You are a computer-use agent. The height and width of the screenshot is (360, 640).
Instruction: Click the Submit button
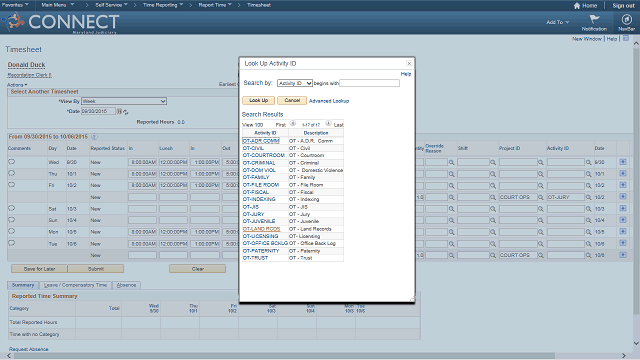pos(96,269)
